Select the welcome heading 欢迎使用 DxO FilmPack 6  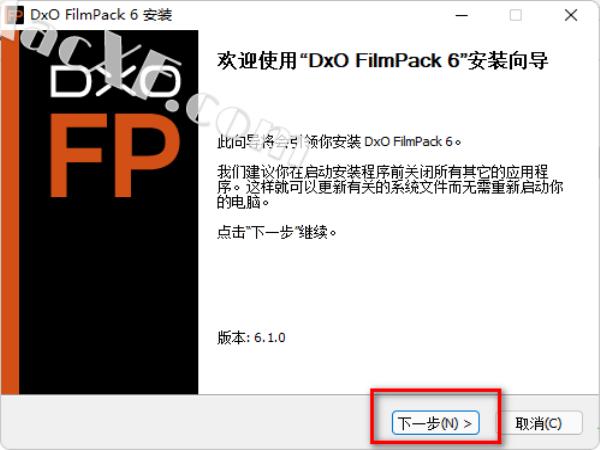[x=383, y=61]
